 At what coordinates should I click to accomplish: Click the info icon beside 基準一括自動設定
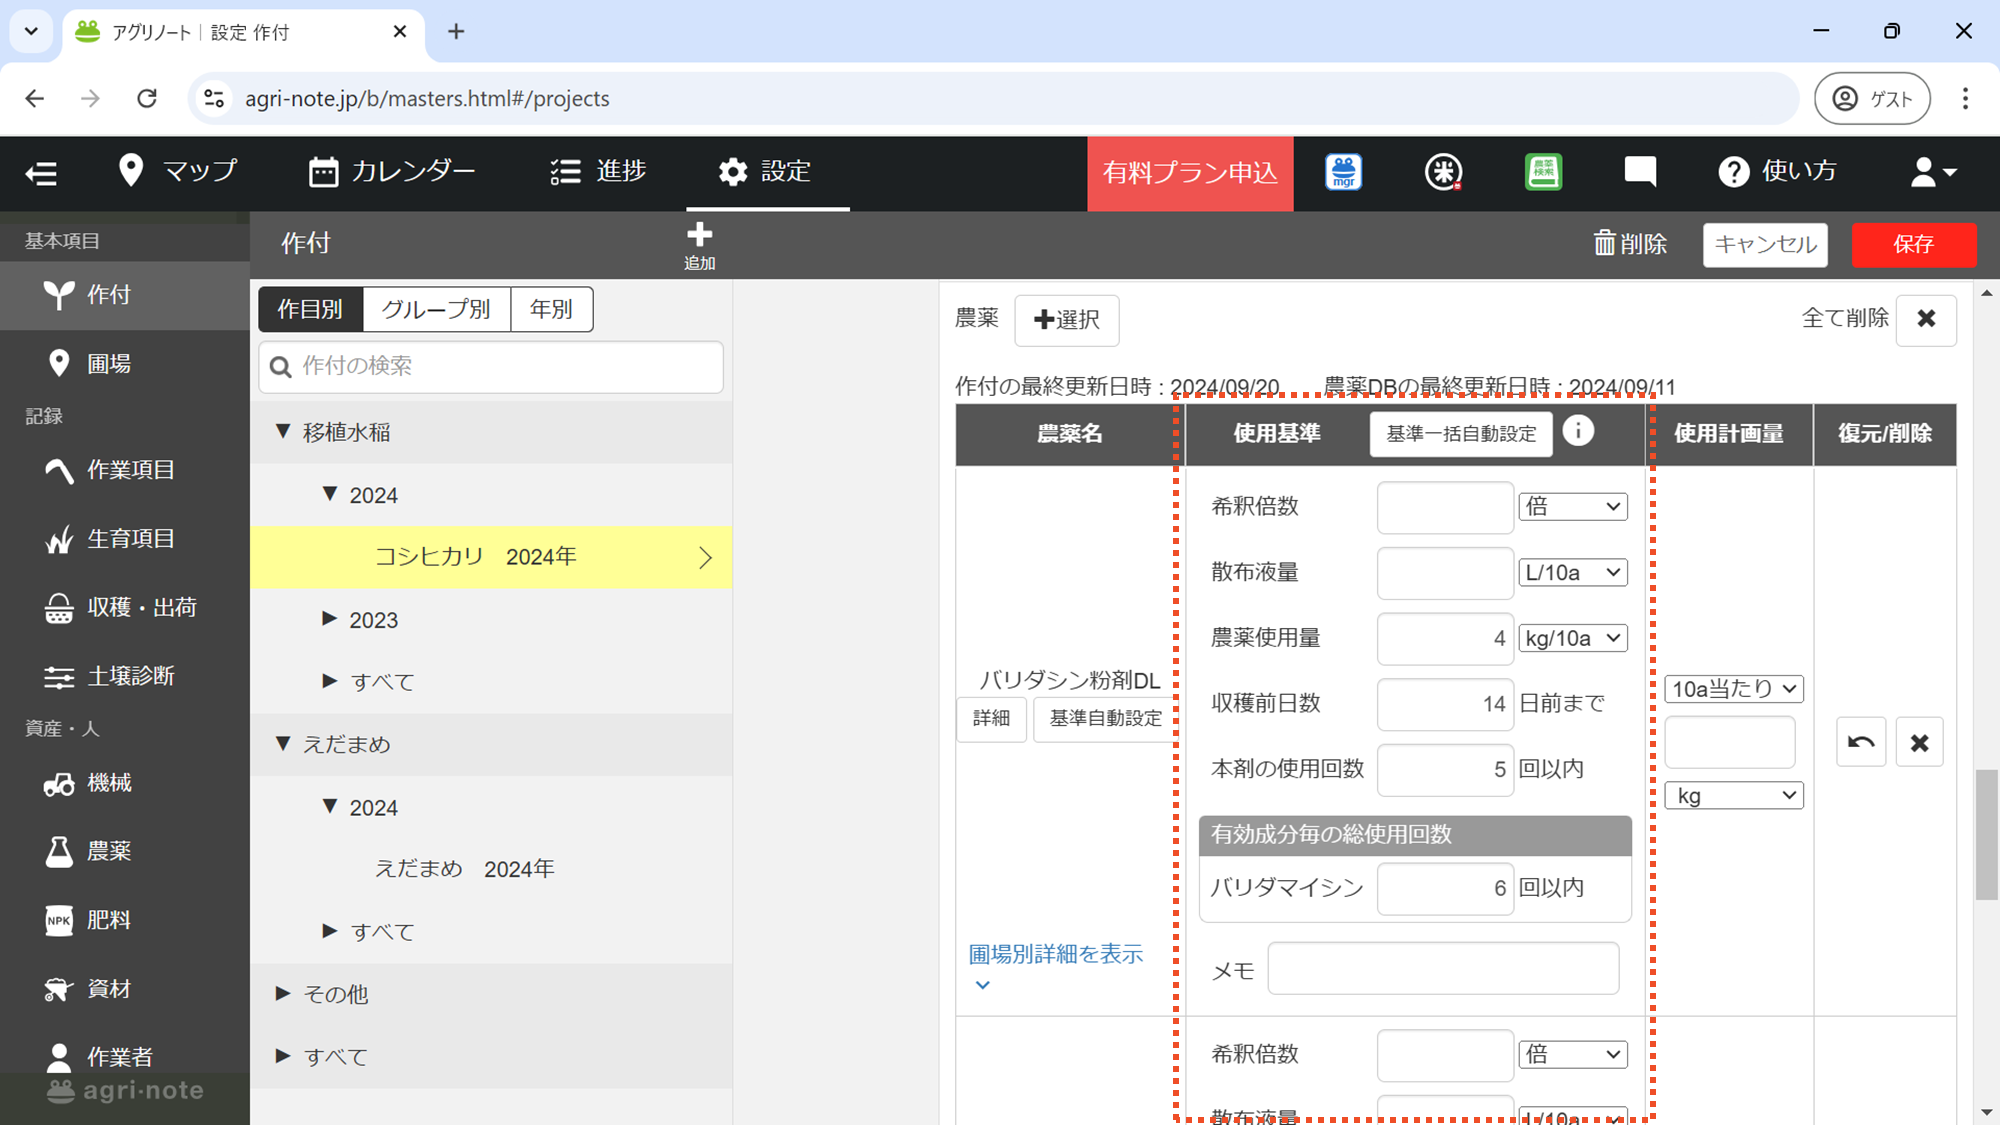coord(1578,431)
